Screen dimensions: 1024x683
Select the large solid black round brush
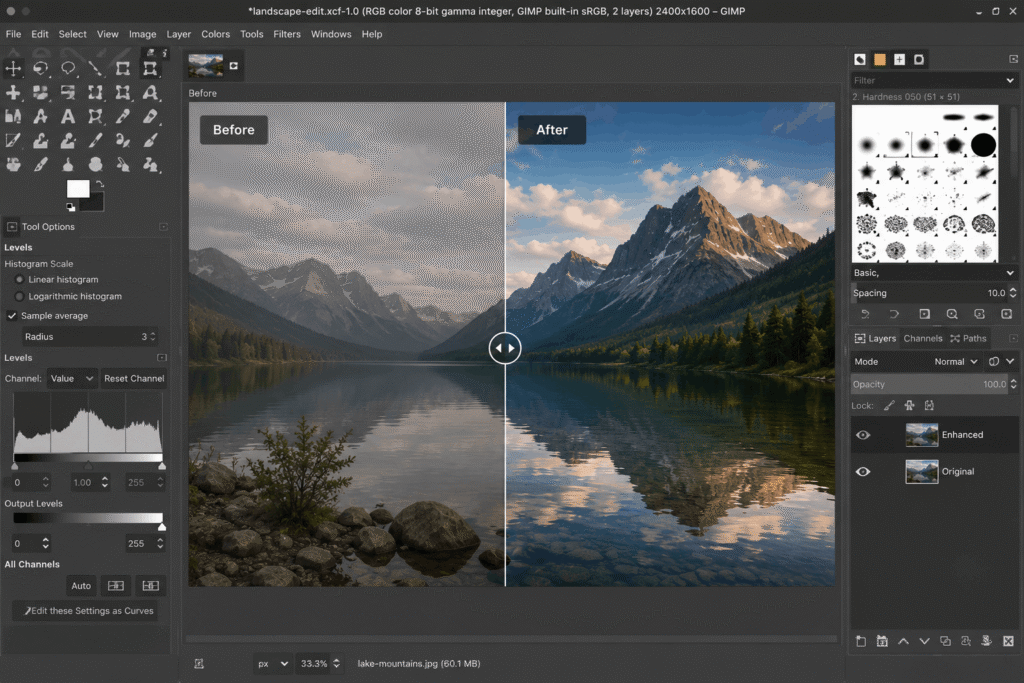983,145
